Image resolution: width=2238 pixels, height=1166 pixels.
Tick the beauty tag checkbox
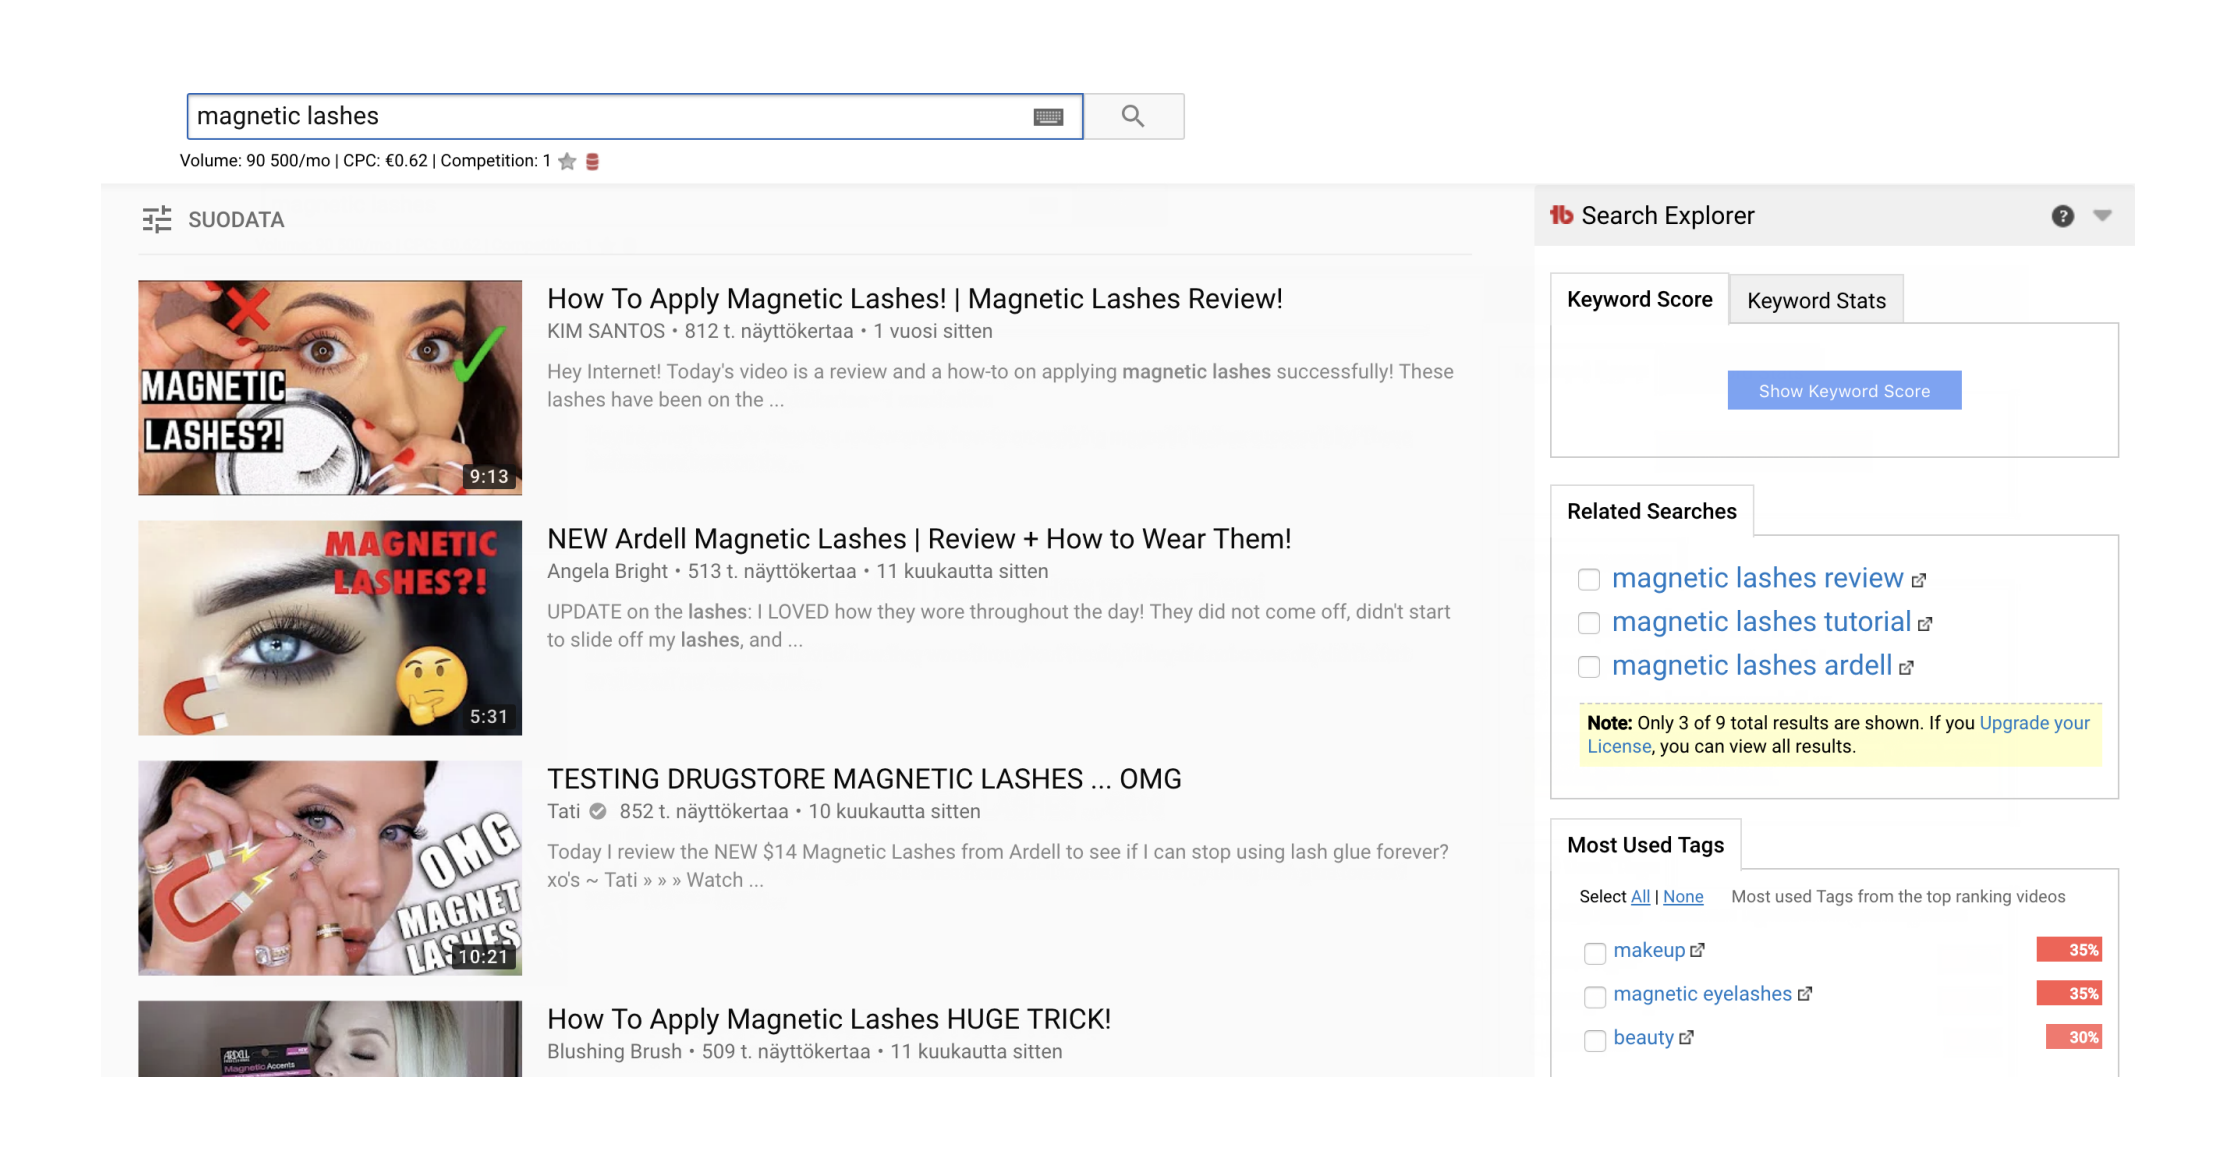coord(1595,1041)
